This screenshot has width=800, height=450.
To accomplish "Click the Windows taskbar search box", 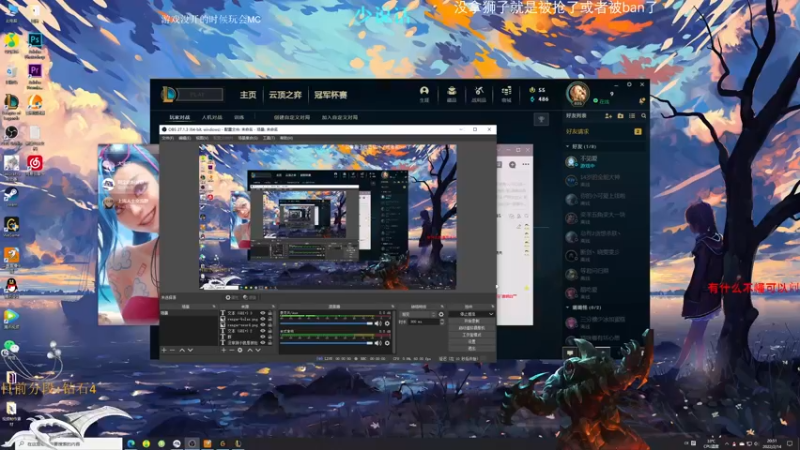I will coord(70,444).
